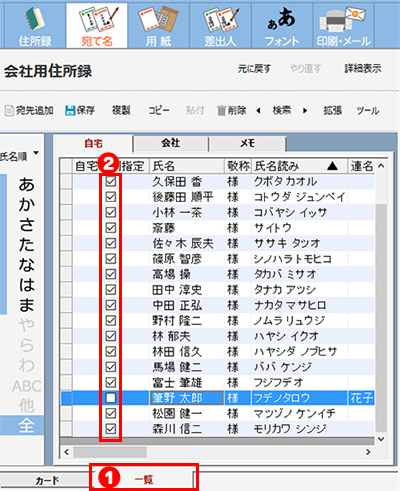Select row header for 篠原 智彦
The width and height of the screenshot is (400, 491).
(67, 259)
